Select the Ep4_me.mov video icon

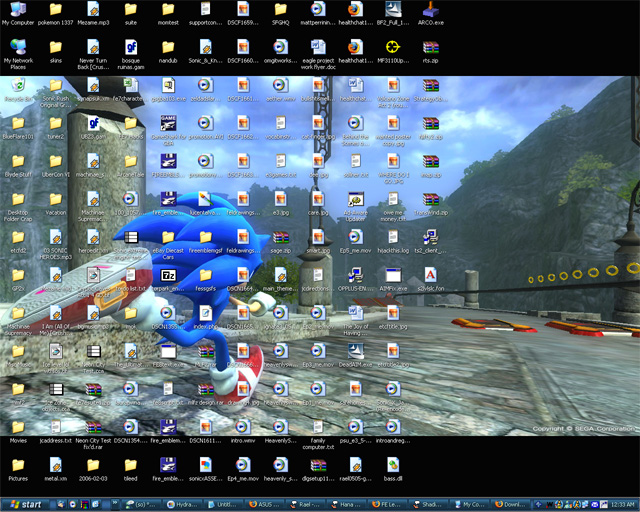243,469
